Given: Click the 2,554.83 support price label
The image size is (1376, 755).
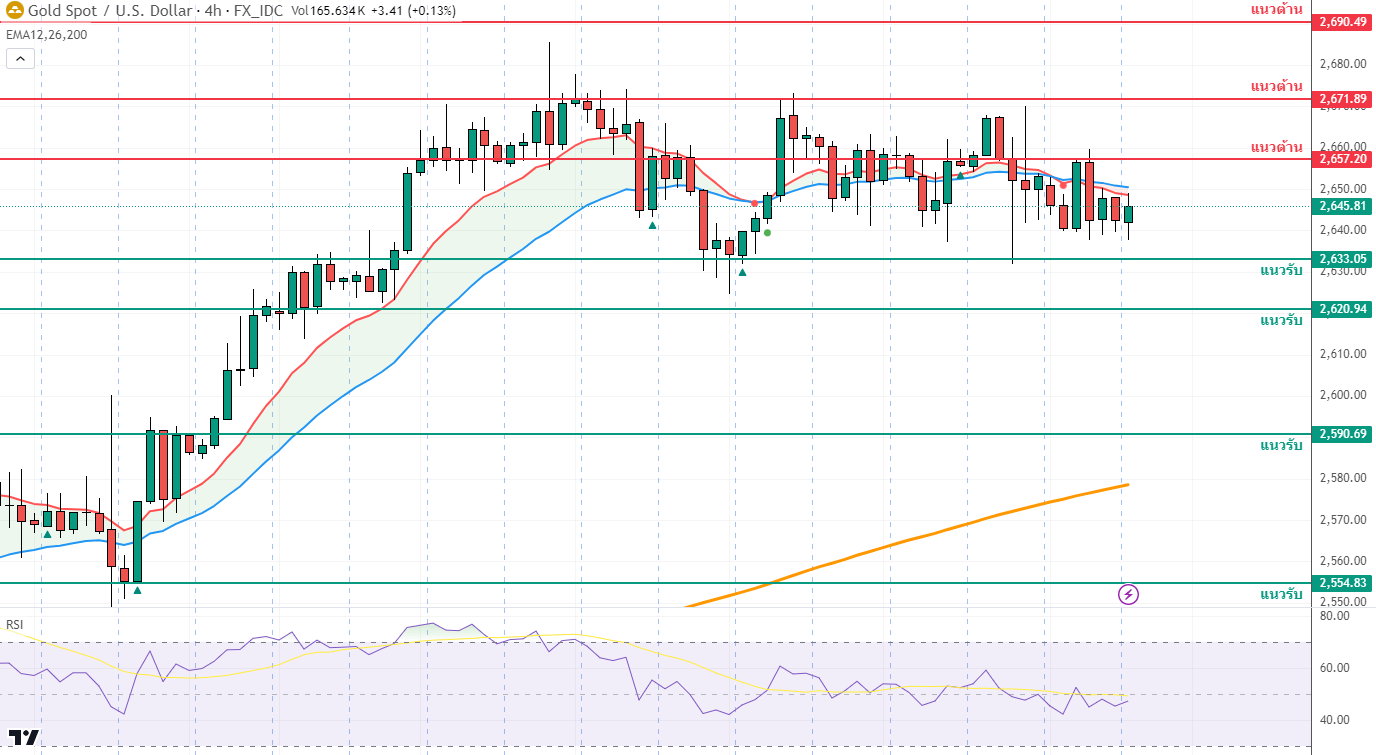Looking at the screenshot, I should (1343, 583).
